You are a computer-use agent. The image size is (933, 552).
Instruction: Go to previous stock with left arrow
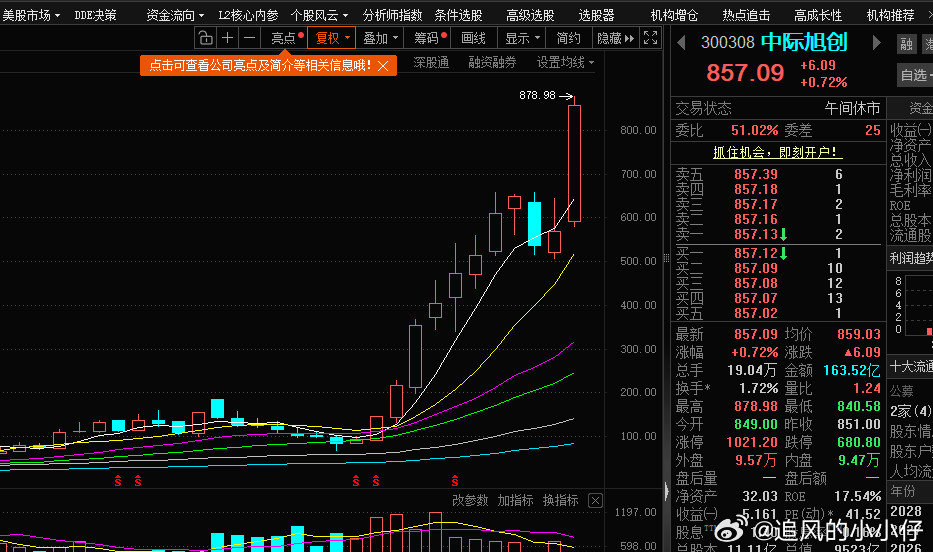(682, 43)
